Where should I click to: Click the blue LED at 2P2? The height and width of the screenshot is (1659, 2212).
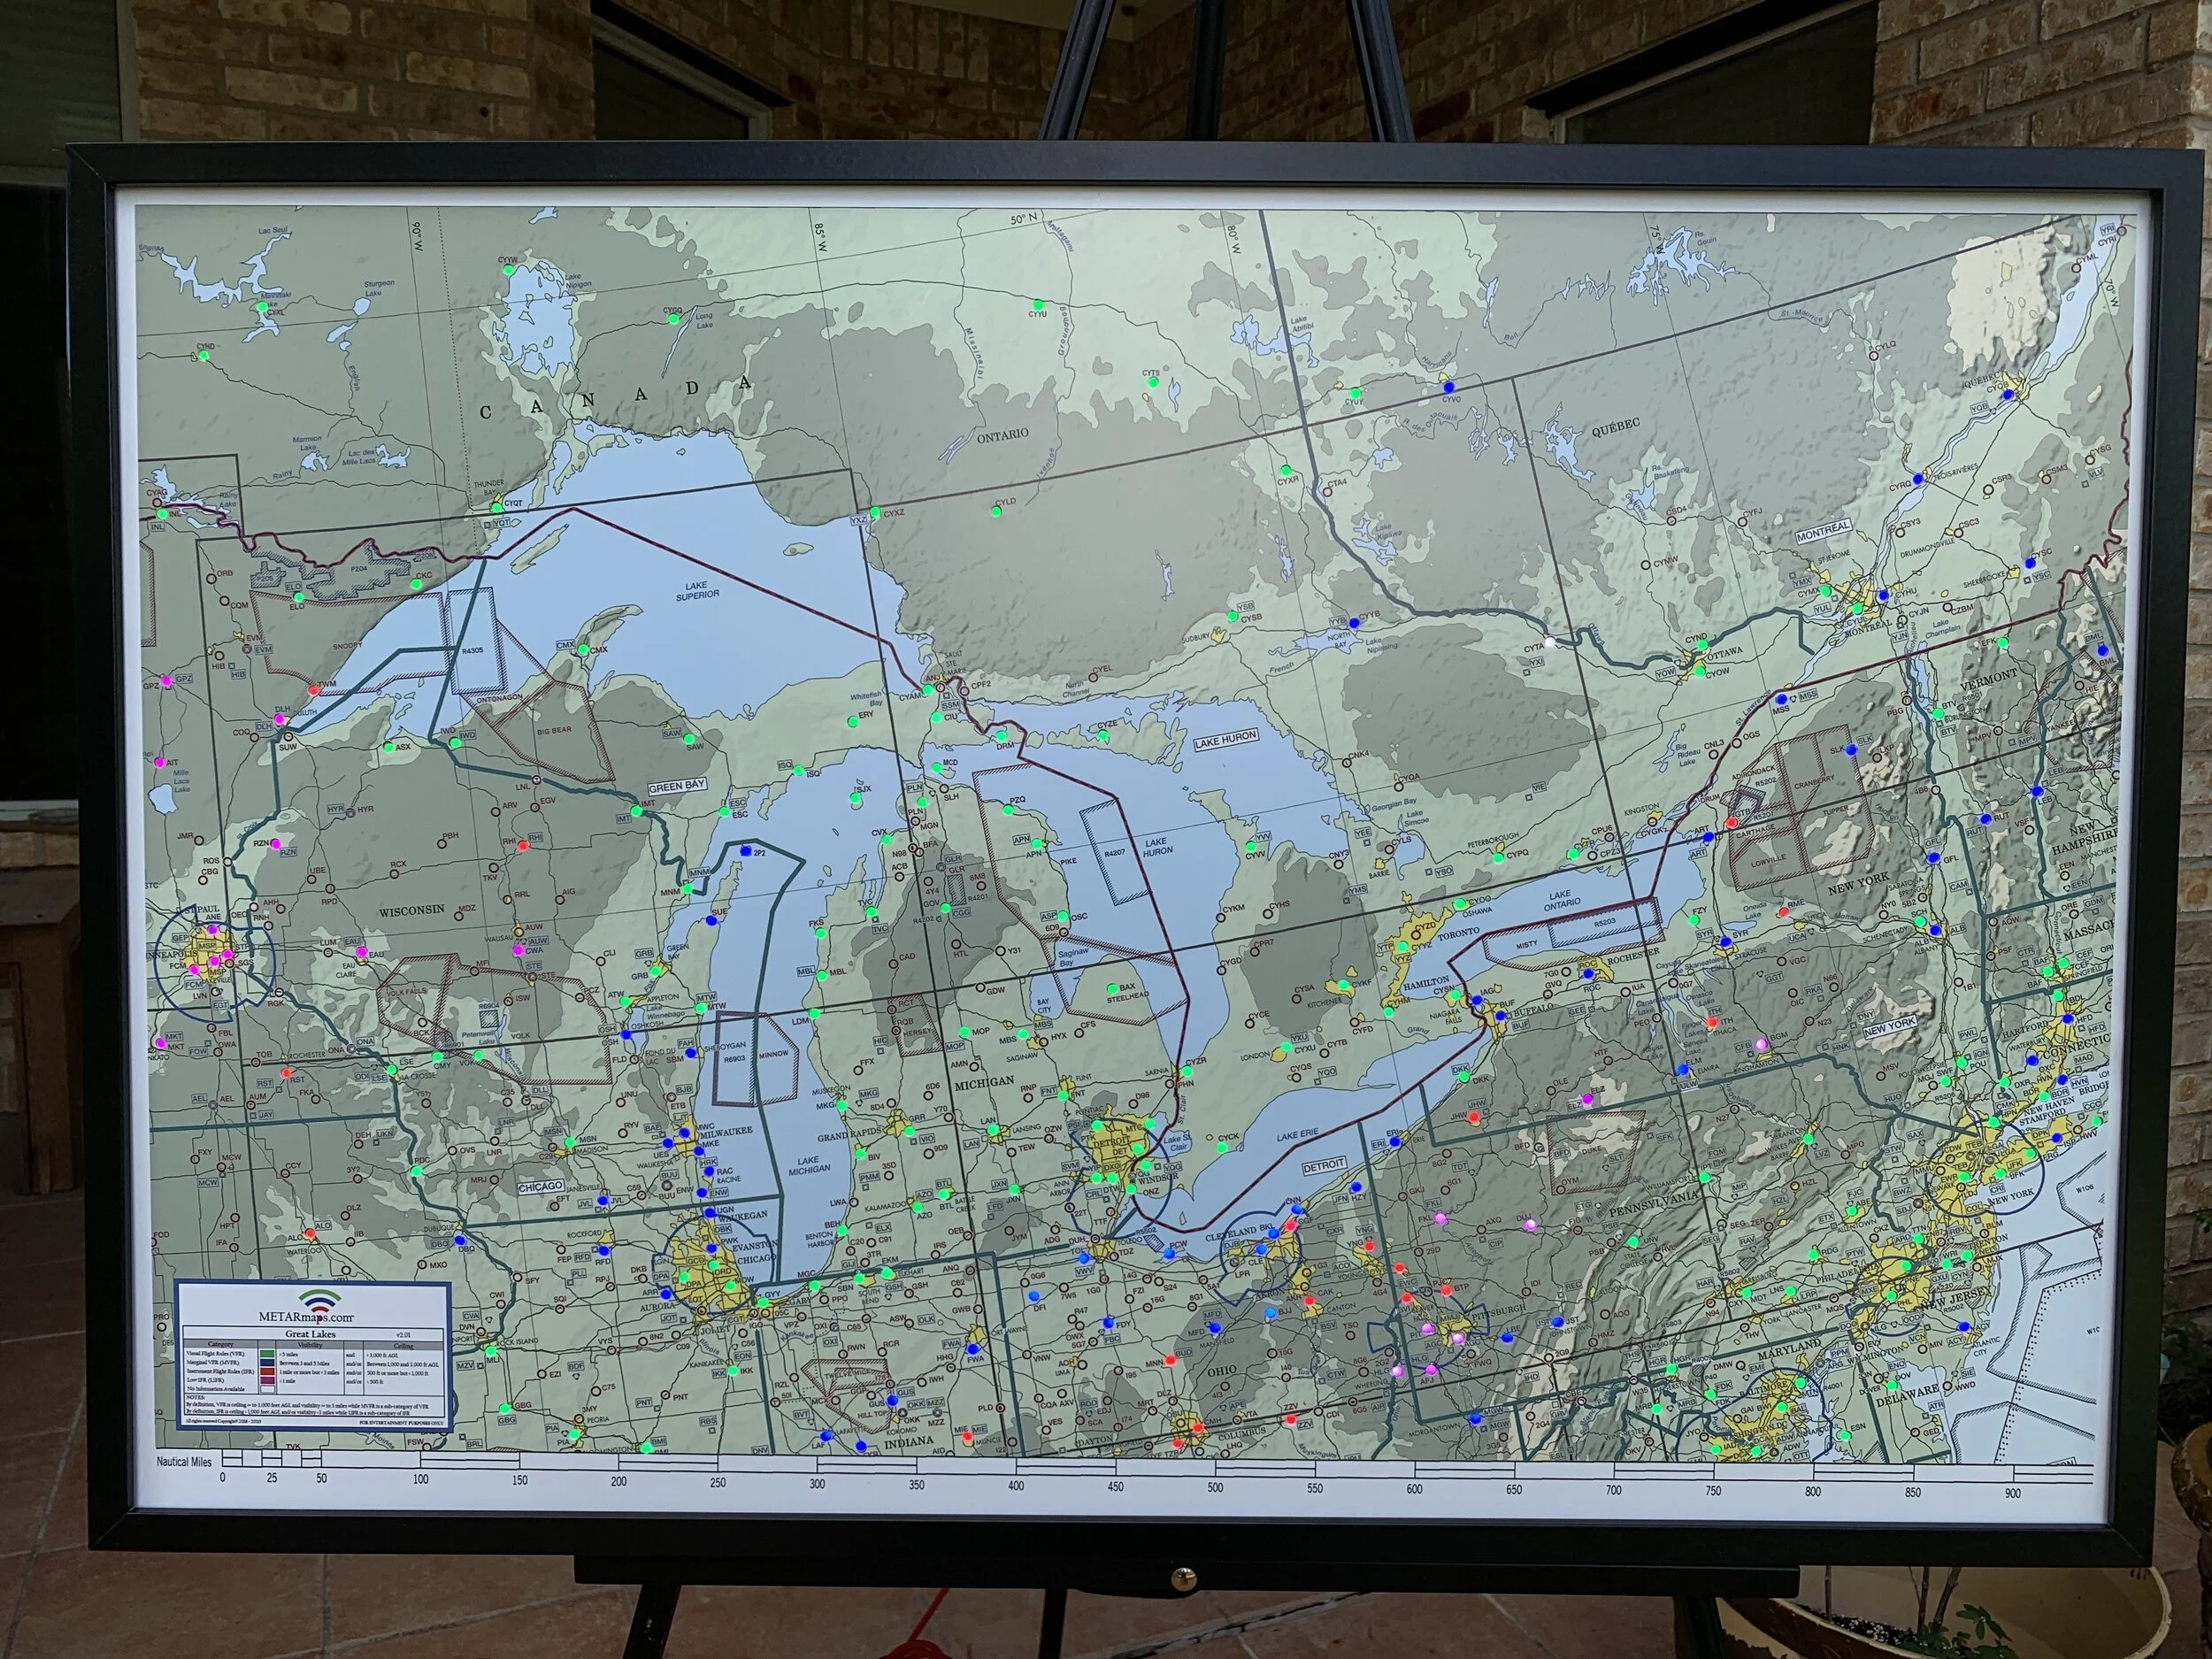coord(747,851)
